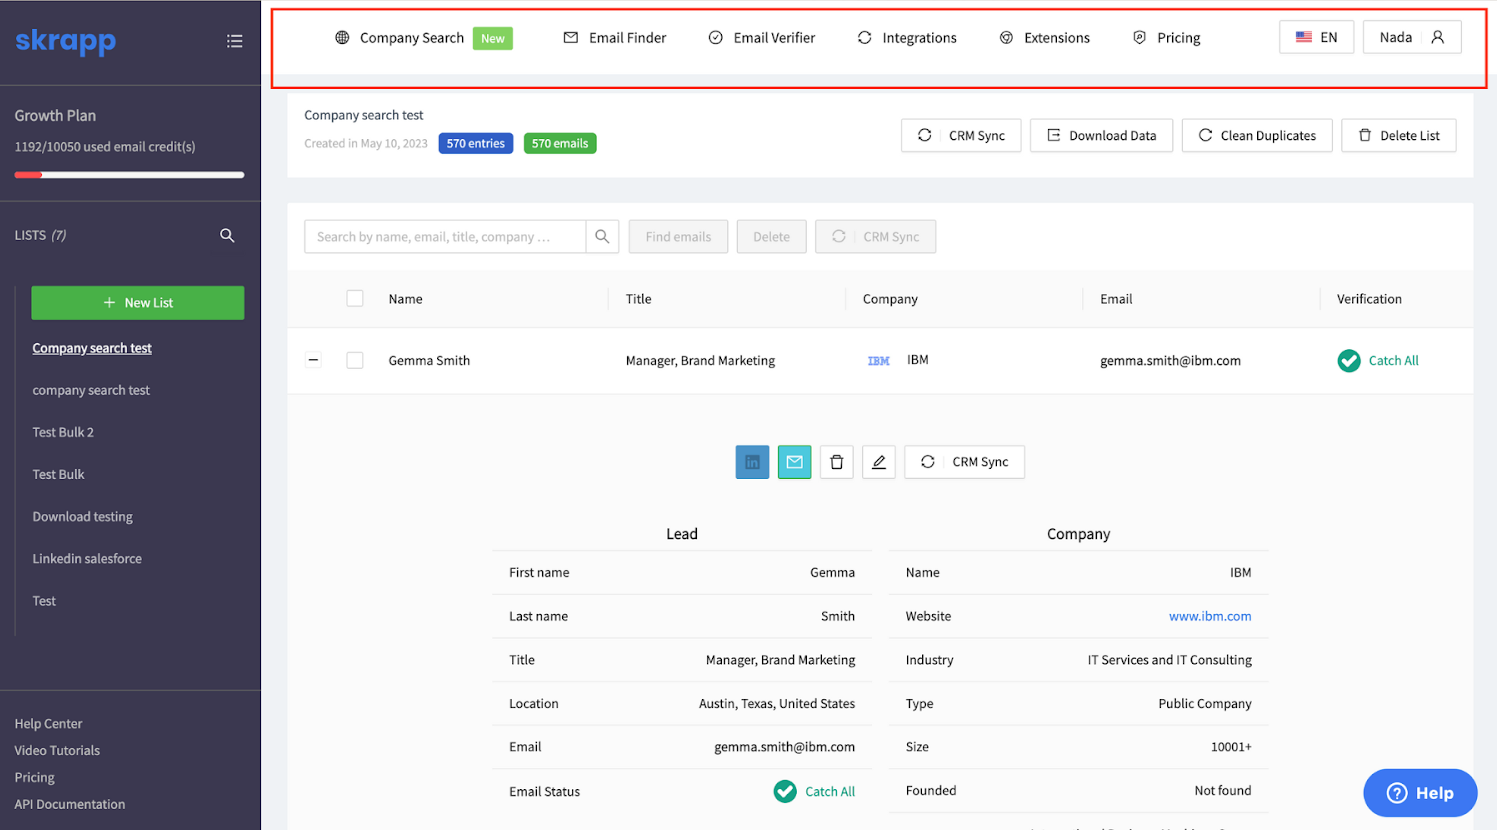The width and height of the screenshot is (1497, 830).
Task: Click the CRM Sync button in list header
Action: tap(961, 135)
